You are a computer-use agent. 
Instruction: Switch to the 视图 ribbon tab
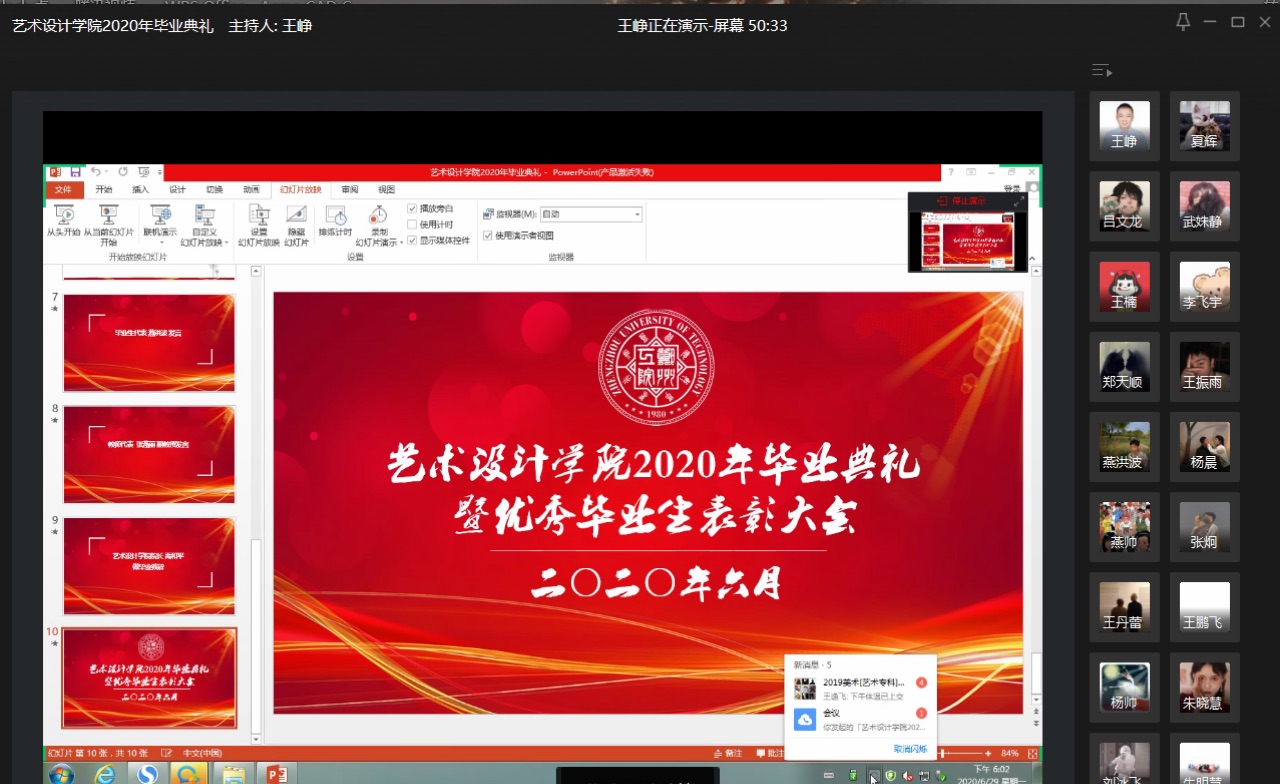point(386,189)
